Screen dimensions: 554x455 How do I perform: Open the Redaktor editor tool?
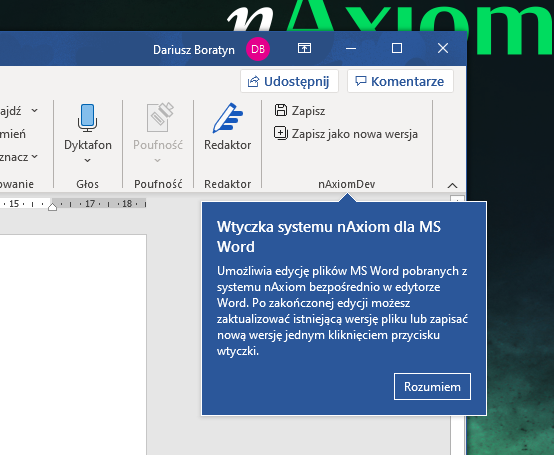click(228, 126)
